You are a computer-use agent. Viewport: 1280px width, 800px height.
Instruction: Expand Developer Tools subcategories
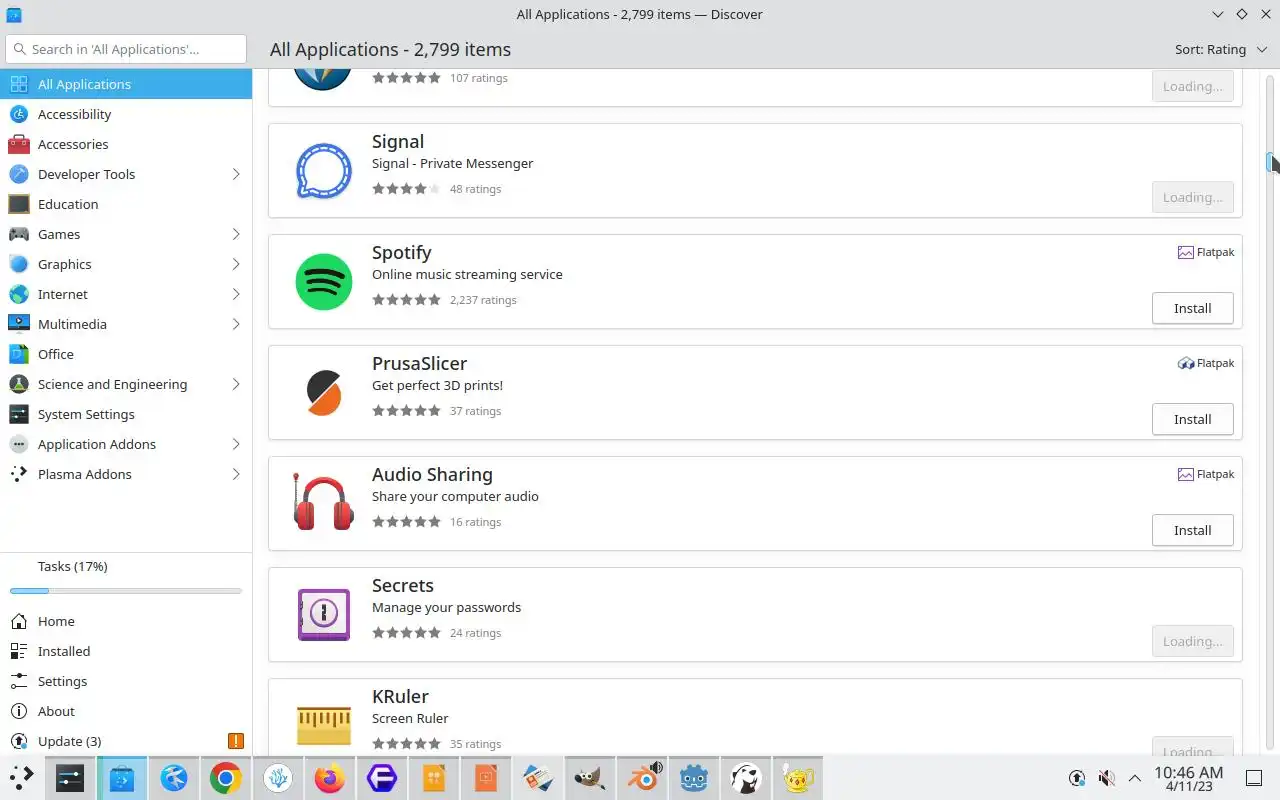click(x=236, y=174)
